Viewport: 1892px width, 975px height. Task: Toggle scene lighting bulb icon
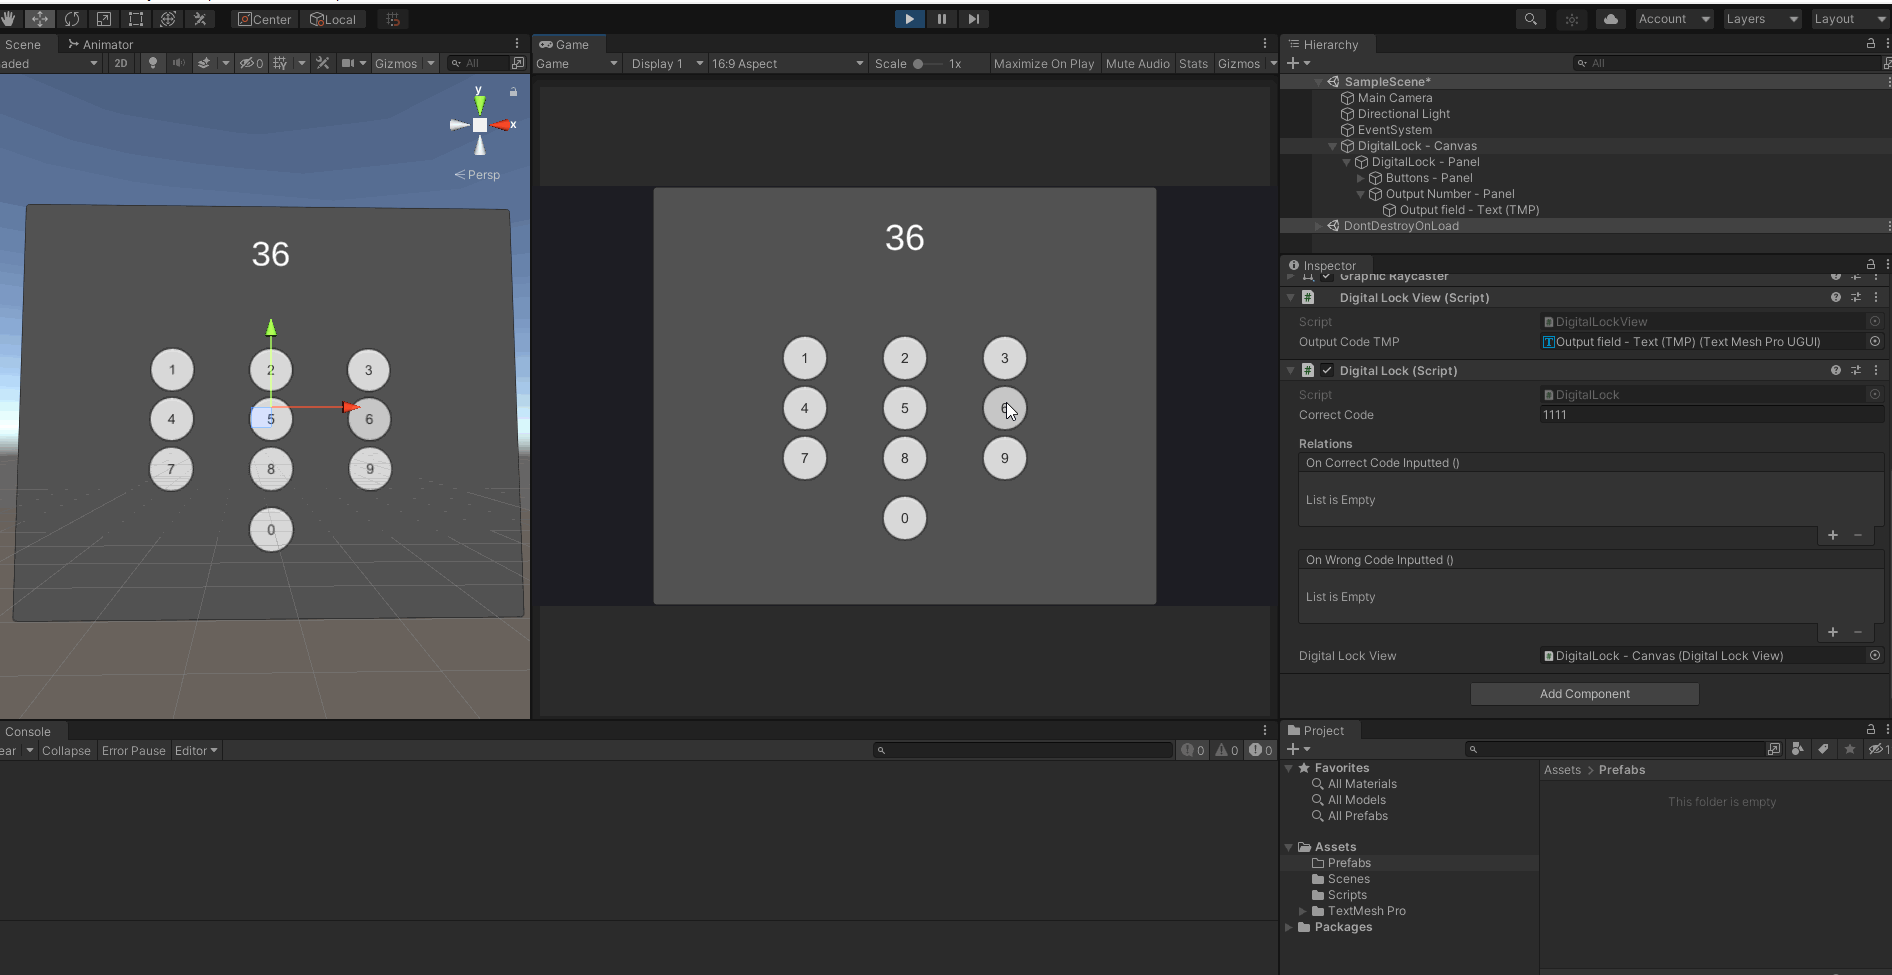[x=152, y=63]
